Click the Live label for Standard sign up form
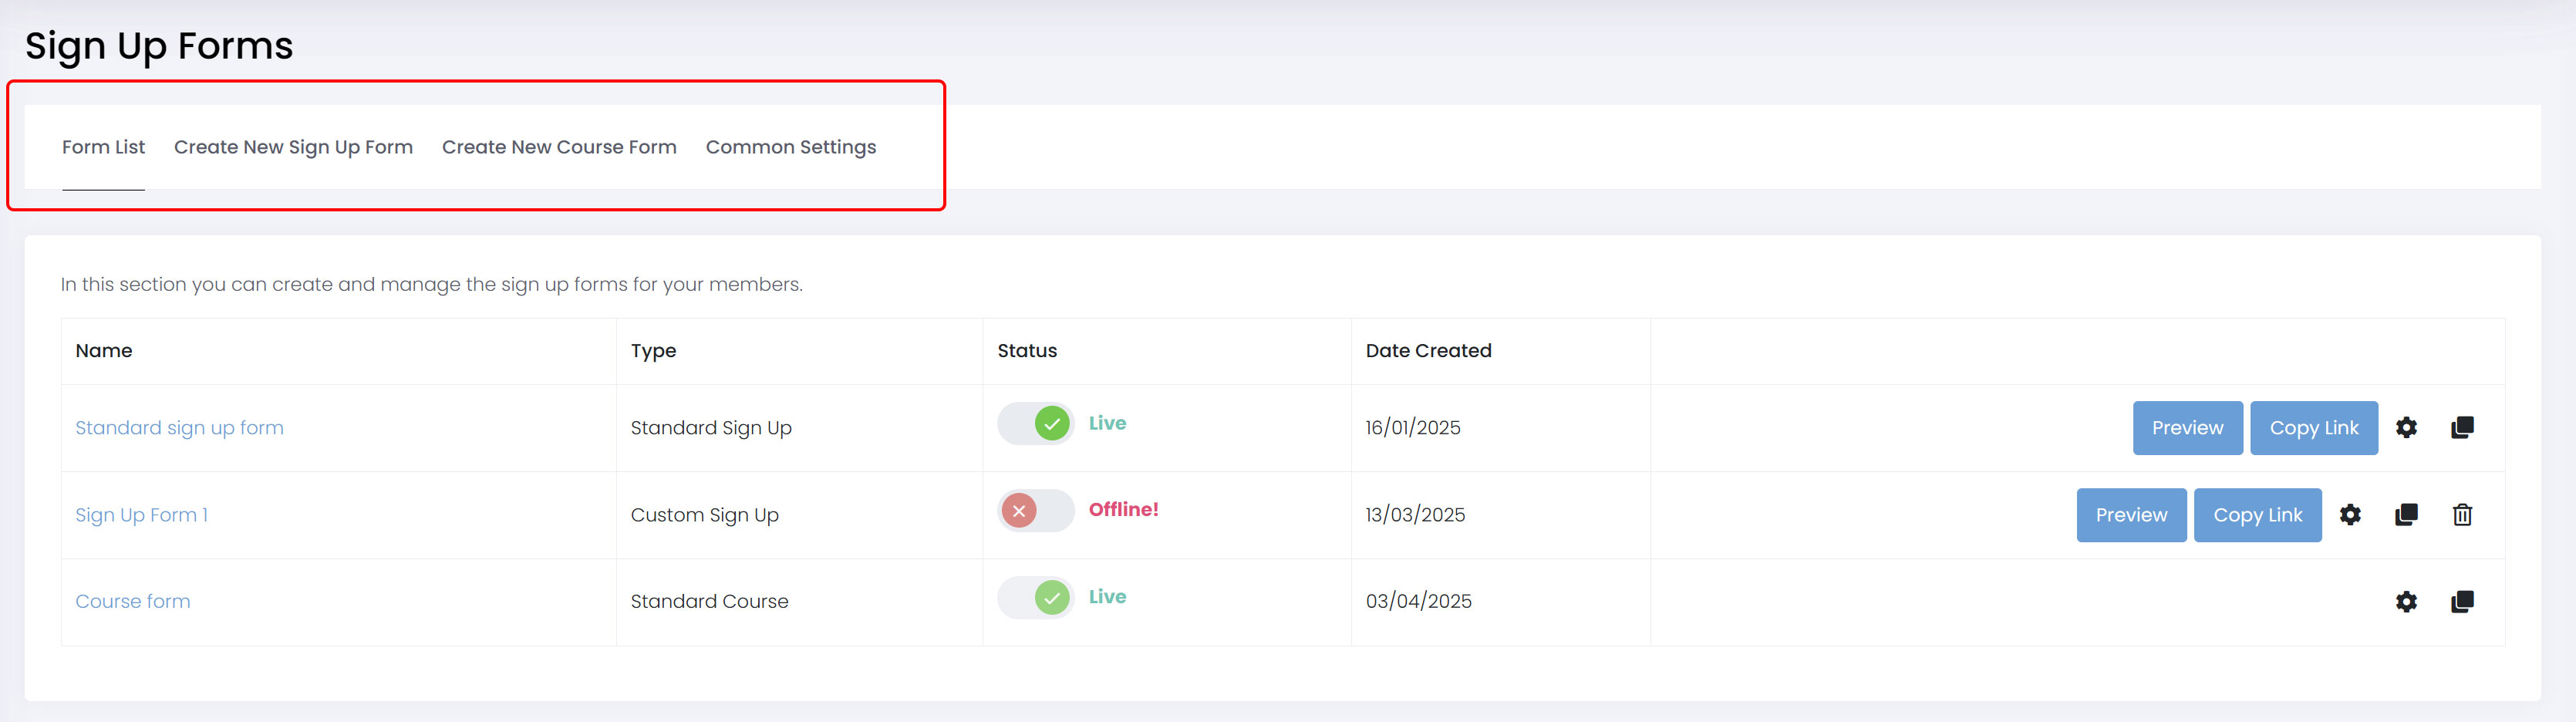The image size is (2576, 722). point(1107,423)
